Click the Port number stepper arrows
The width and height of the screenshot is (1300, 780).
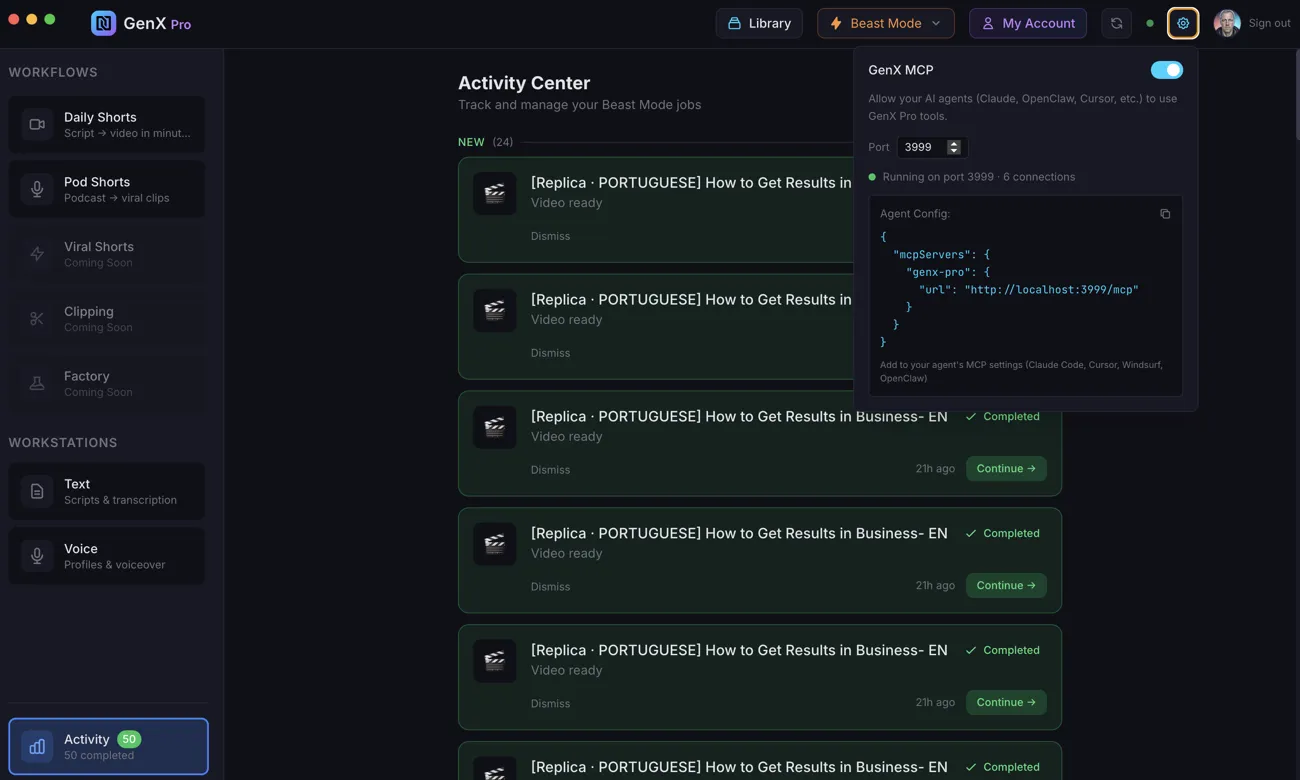tap(954, 147)
